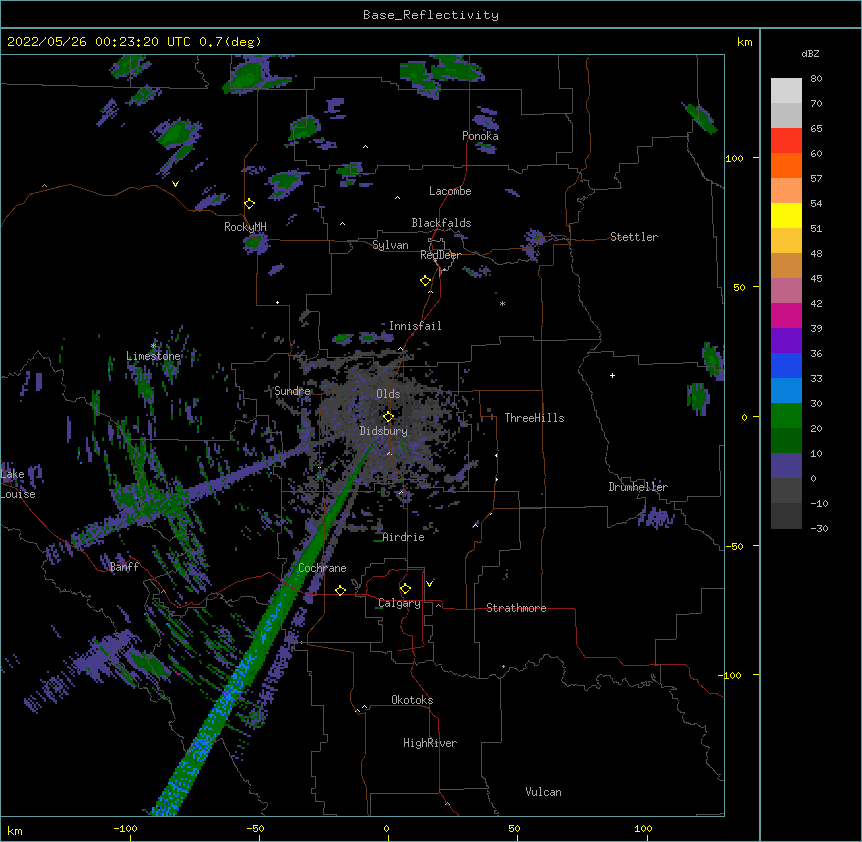Click the Drumheller label

click(638, 487)
